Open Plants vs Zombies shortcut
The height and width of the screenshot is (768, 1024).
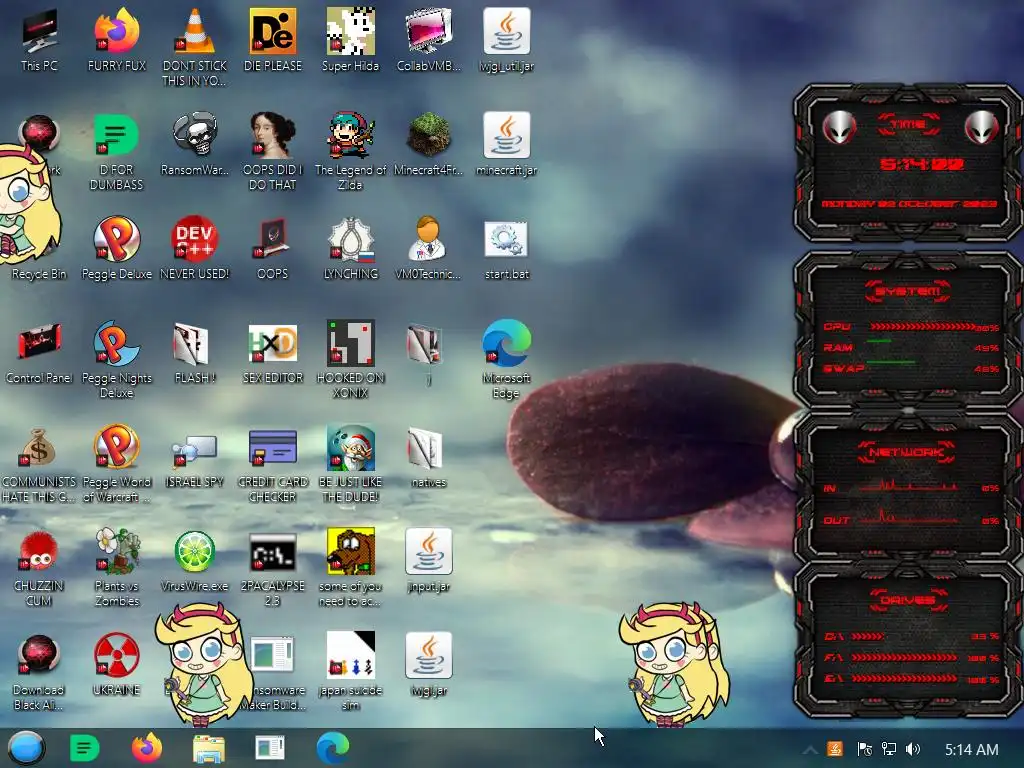(116, 567)
